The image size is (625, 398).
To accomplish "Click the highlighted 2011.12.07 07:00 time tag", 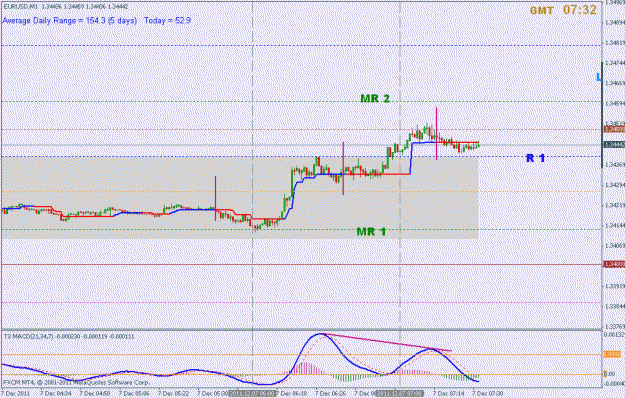I will 400,393.
